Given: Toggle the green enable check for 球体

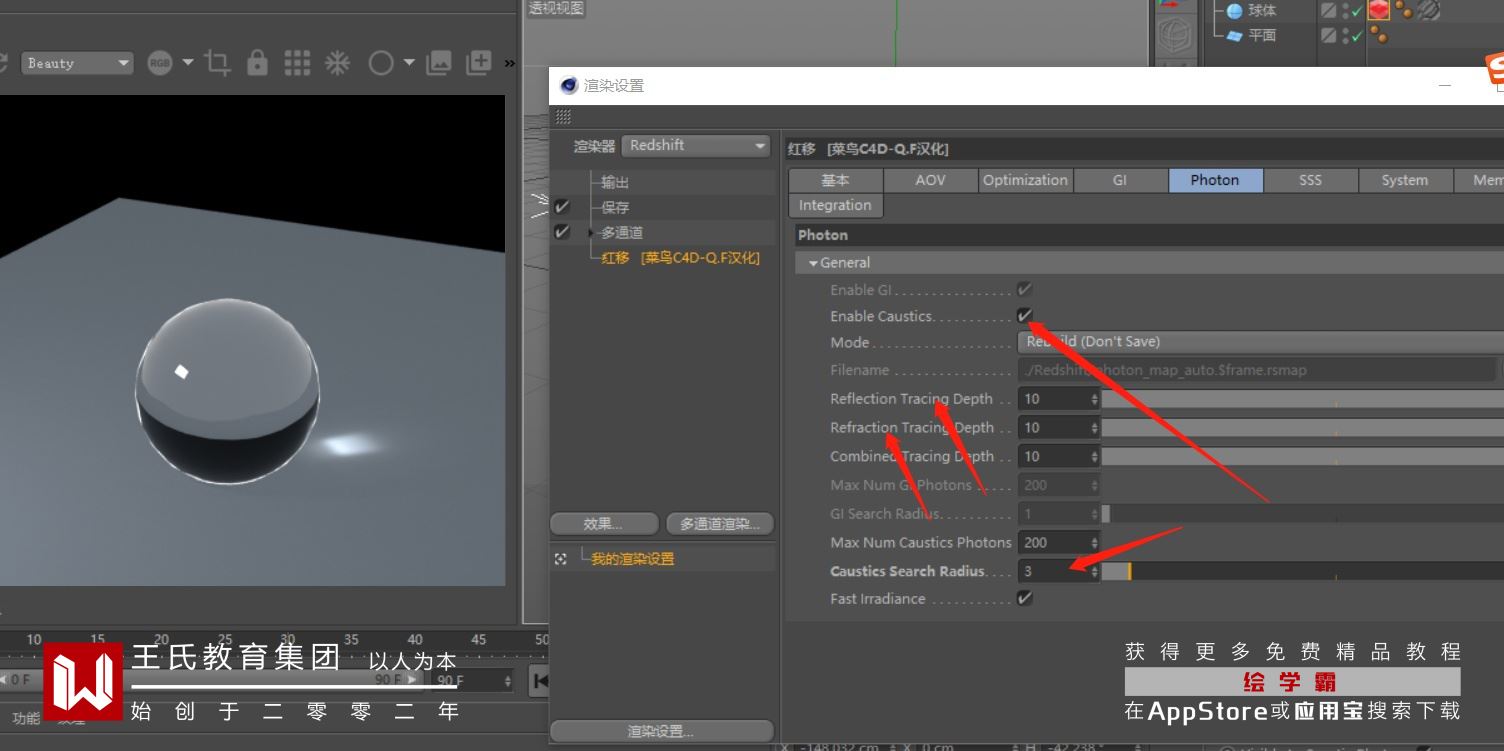Looking at the screenshot, I should click(1357, 12).
